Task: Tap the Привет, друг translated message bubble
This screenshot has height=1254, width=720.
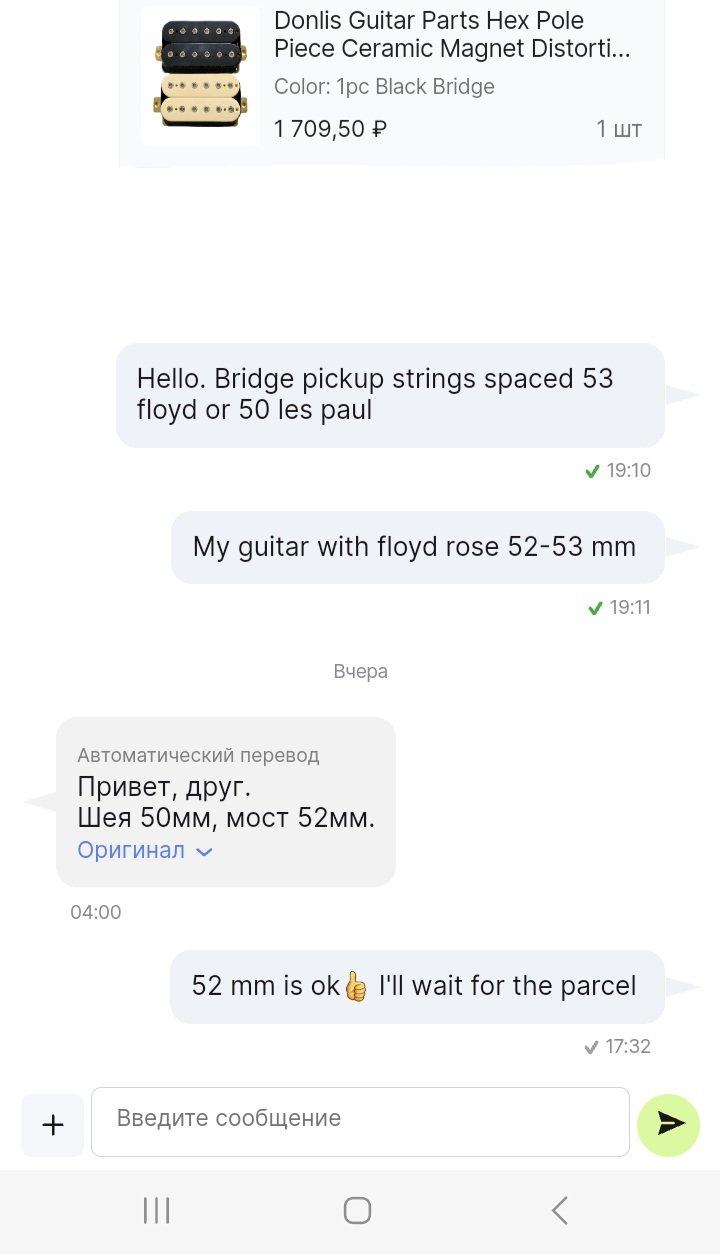Action: (x=226, y=801)
